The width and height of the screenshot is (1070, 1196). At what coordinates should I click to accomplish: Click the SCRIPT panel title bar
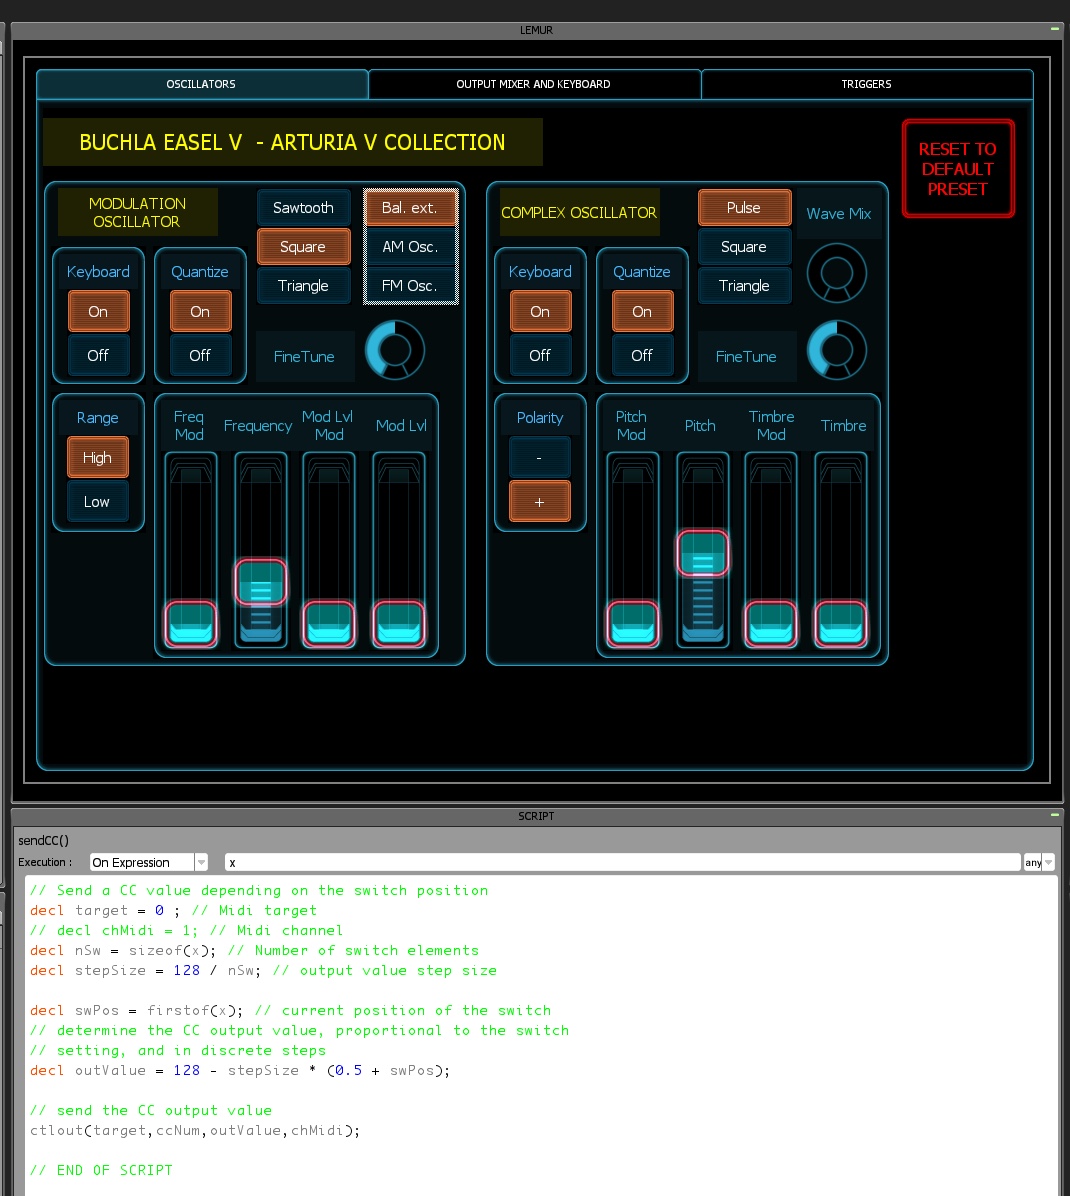(x=536, y=815)
